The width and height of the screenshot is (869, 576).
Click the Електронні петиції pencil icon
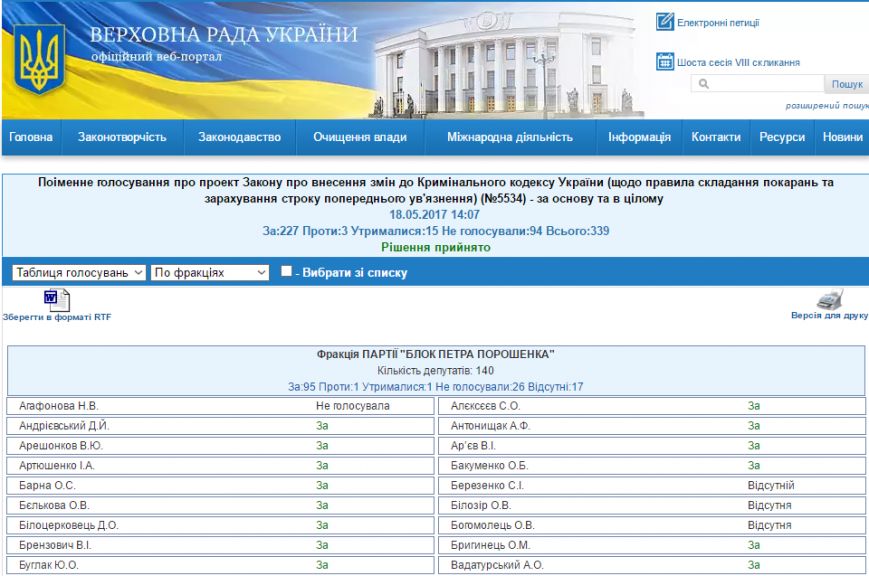click(x=664, y=22)
